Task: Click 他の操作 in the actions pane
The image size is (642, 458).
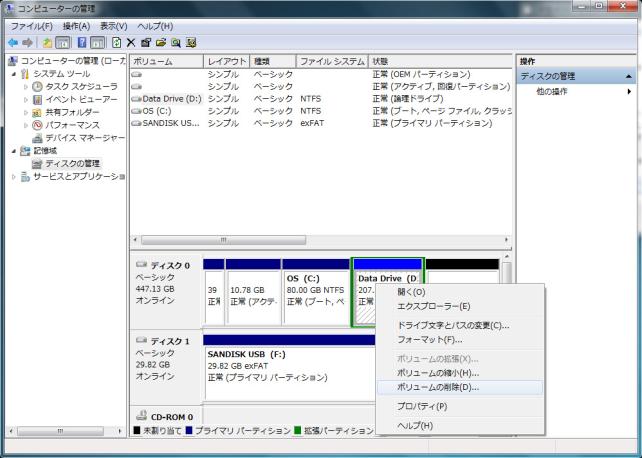Action: pyautogui.click(x=550, y=92)
